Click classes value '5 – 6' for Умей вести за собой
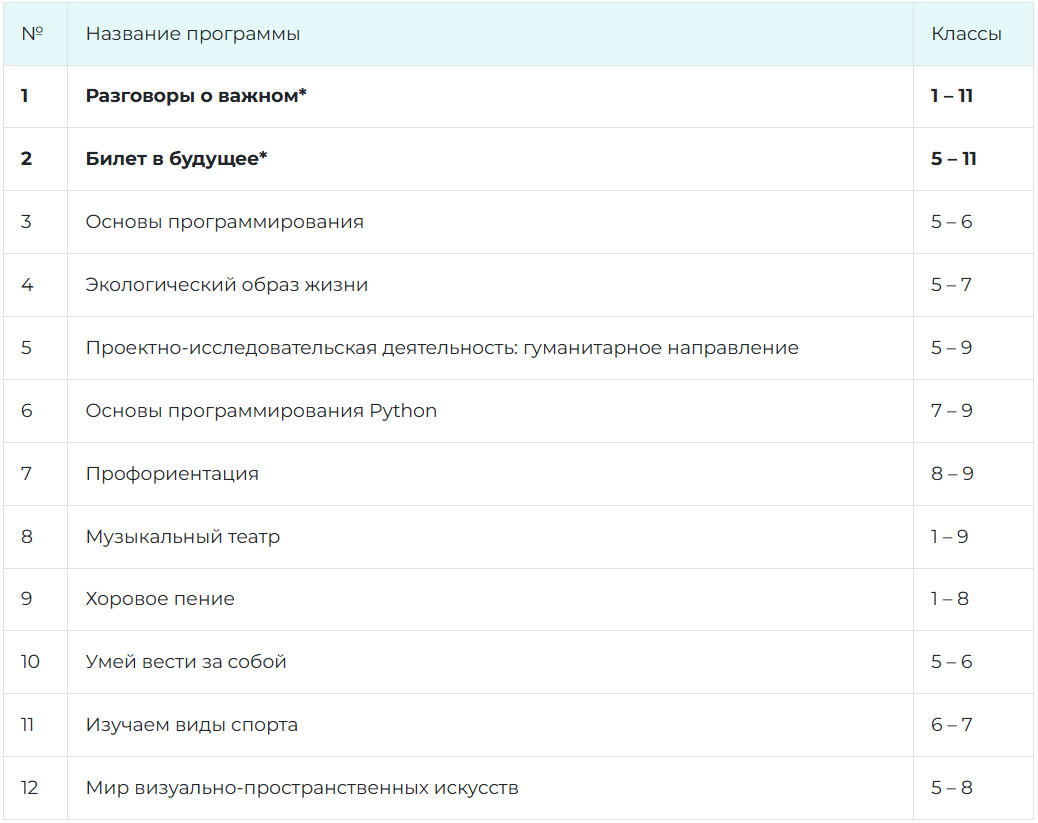Viewport: 1038px width, 823px height. click(951, 661)
